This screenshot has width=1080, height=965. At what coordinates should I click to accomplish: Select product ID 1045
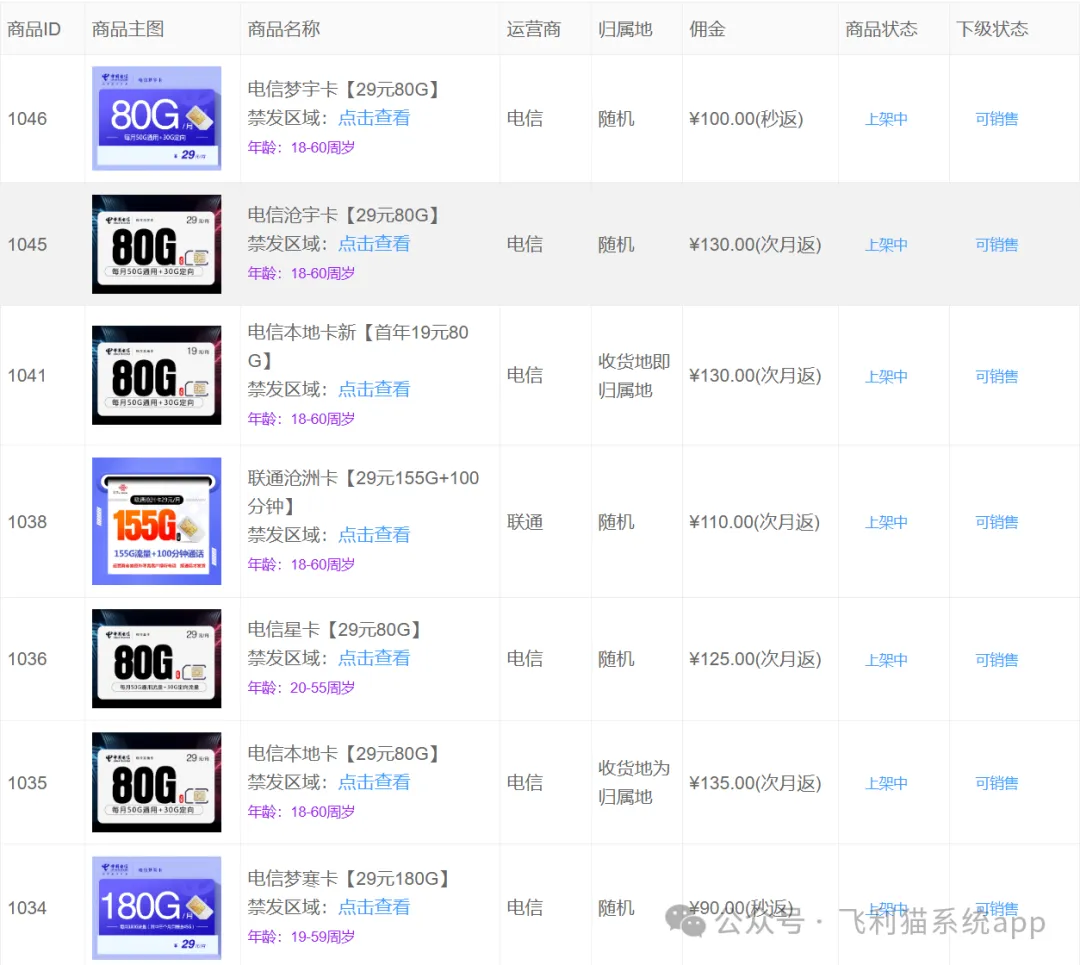pos(27,245)
